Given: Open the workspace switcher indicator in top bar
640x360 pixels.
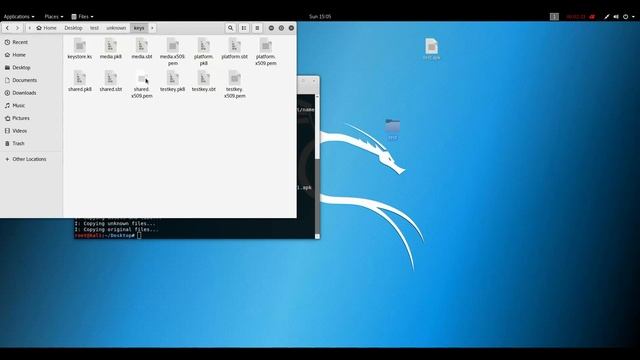Looking at the screenshot, I should (x=554, y=17).
